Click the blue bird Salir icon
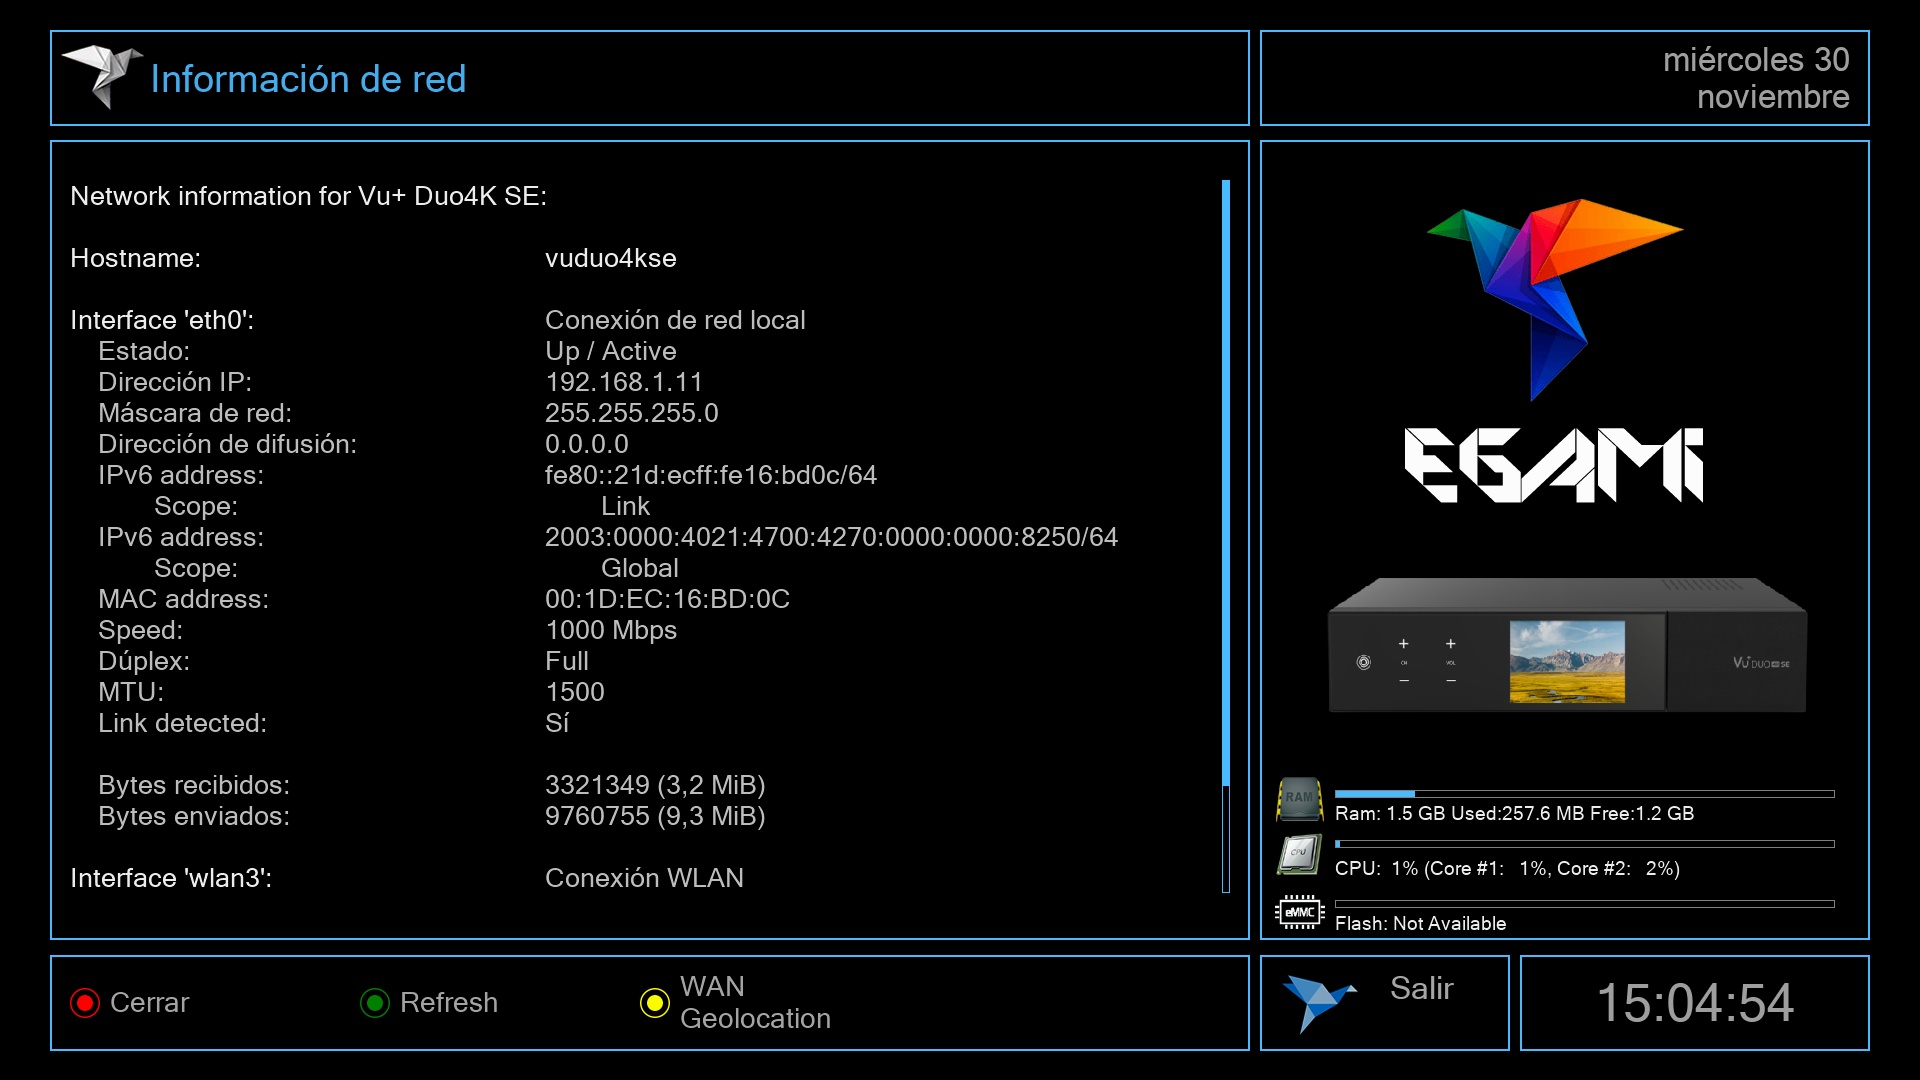The image size is (1920, 1080). (1318, 1002)
